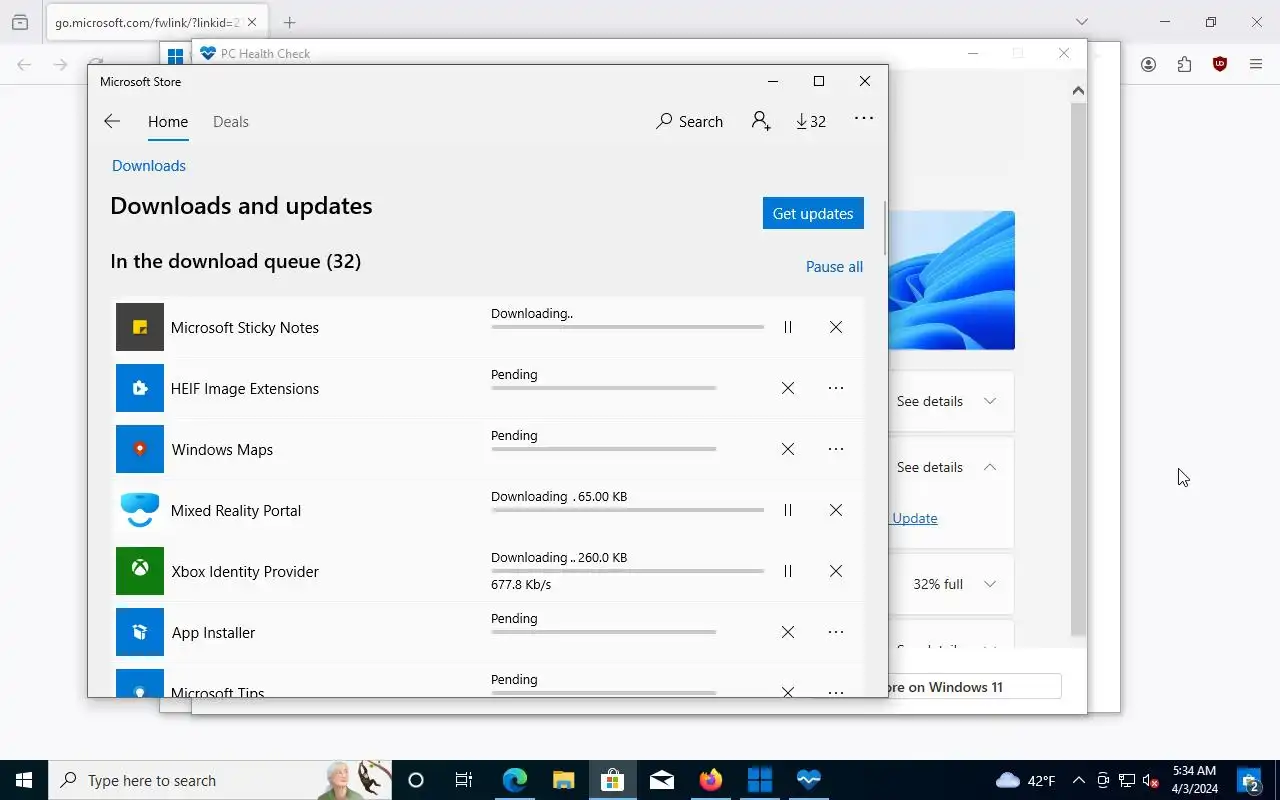The width and height of the screenshot is (1280, 800).
Task: Switch to the Home tab in Store
Action: point(168,122)
